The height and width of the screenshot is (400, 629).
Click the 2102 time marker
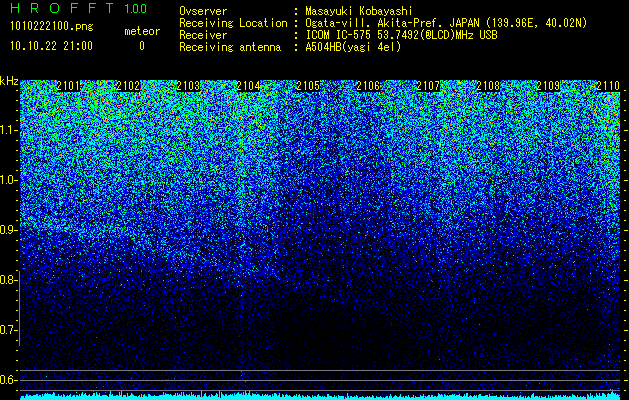coord(128,86)
